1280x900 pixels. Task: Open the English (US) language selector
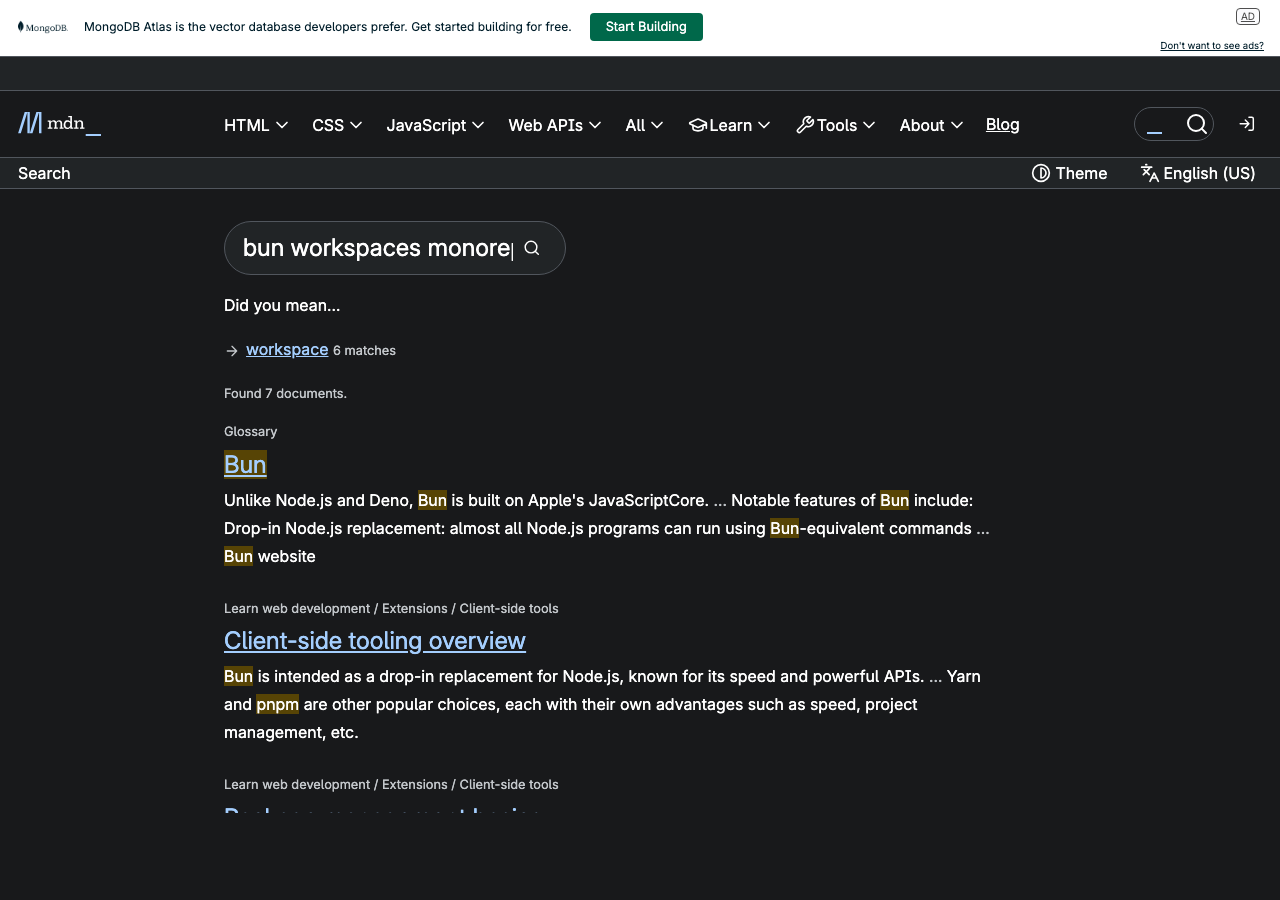click(1197, 173)
